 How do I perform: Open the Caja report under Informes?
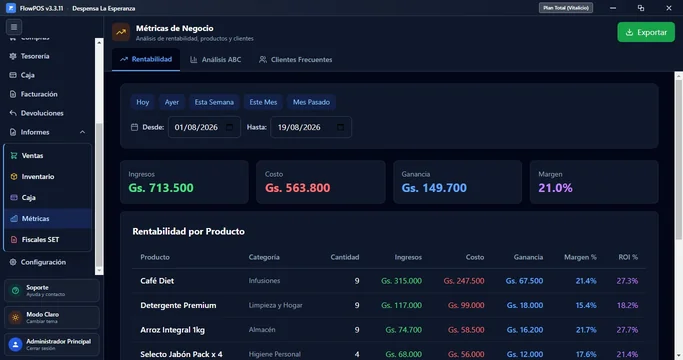48,197
